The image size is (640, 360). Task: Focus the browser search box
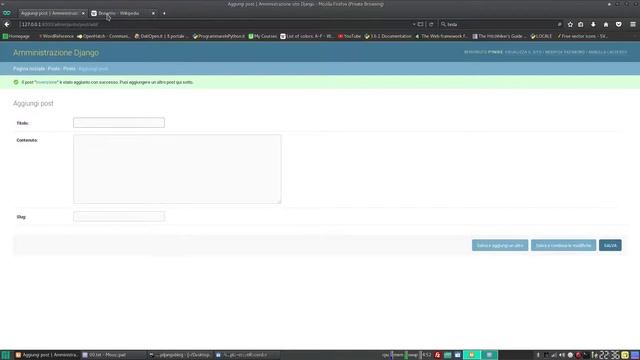[501, 24]
